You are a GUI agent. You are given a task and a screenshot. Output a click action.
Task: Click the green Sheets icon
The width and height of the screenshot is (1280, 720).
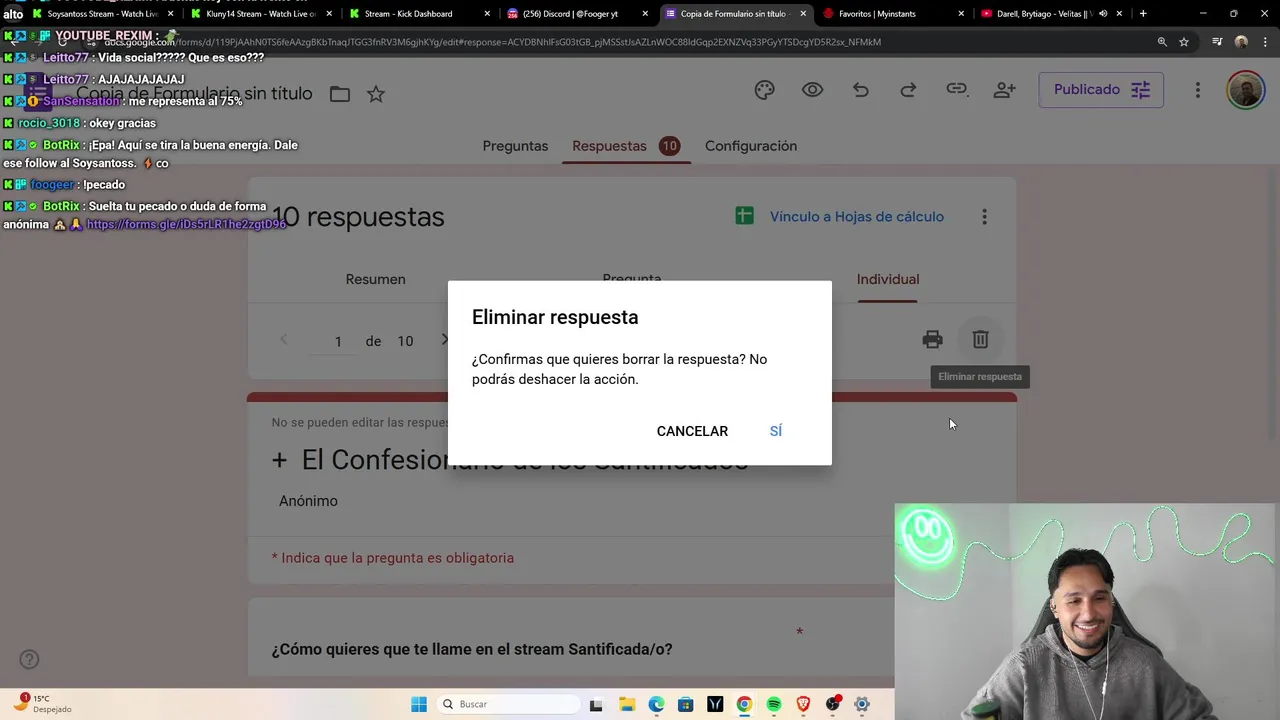744,216
